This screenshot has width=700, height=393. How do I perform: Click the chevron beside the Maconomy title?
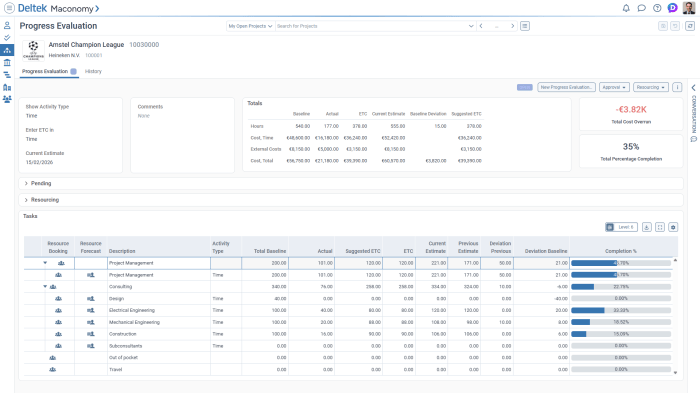click(97, 8)
